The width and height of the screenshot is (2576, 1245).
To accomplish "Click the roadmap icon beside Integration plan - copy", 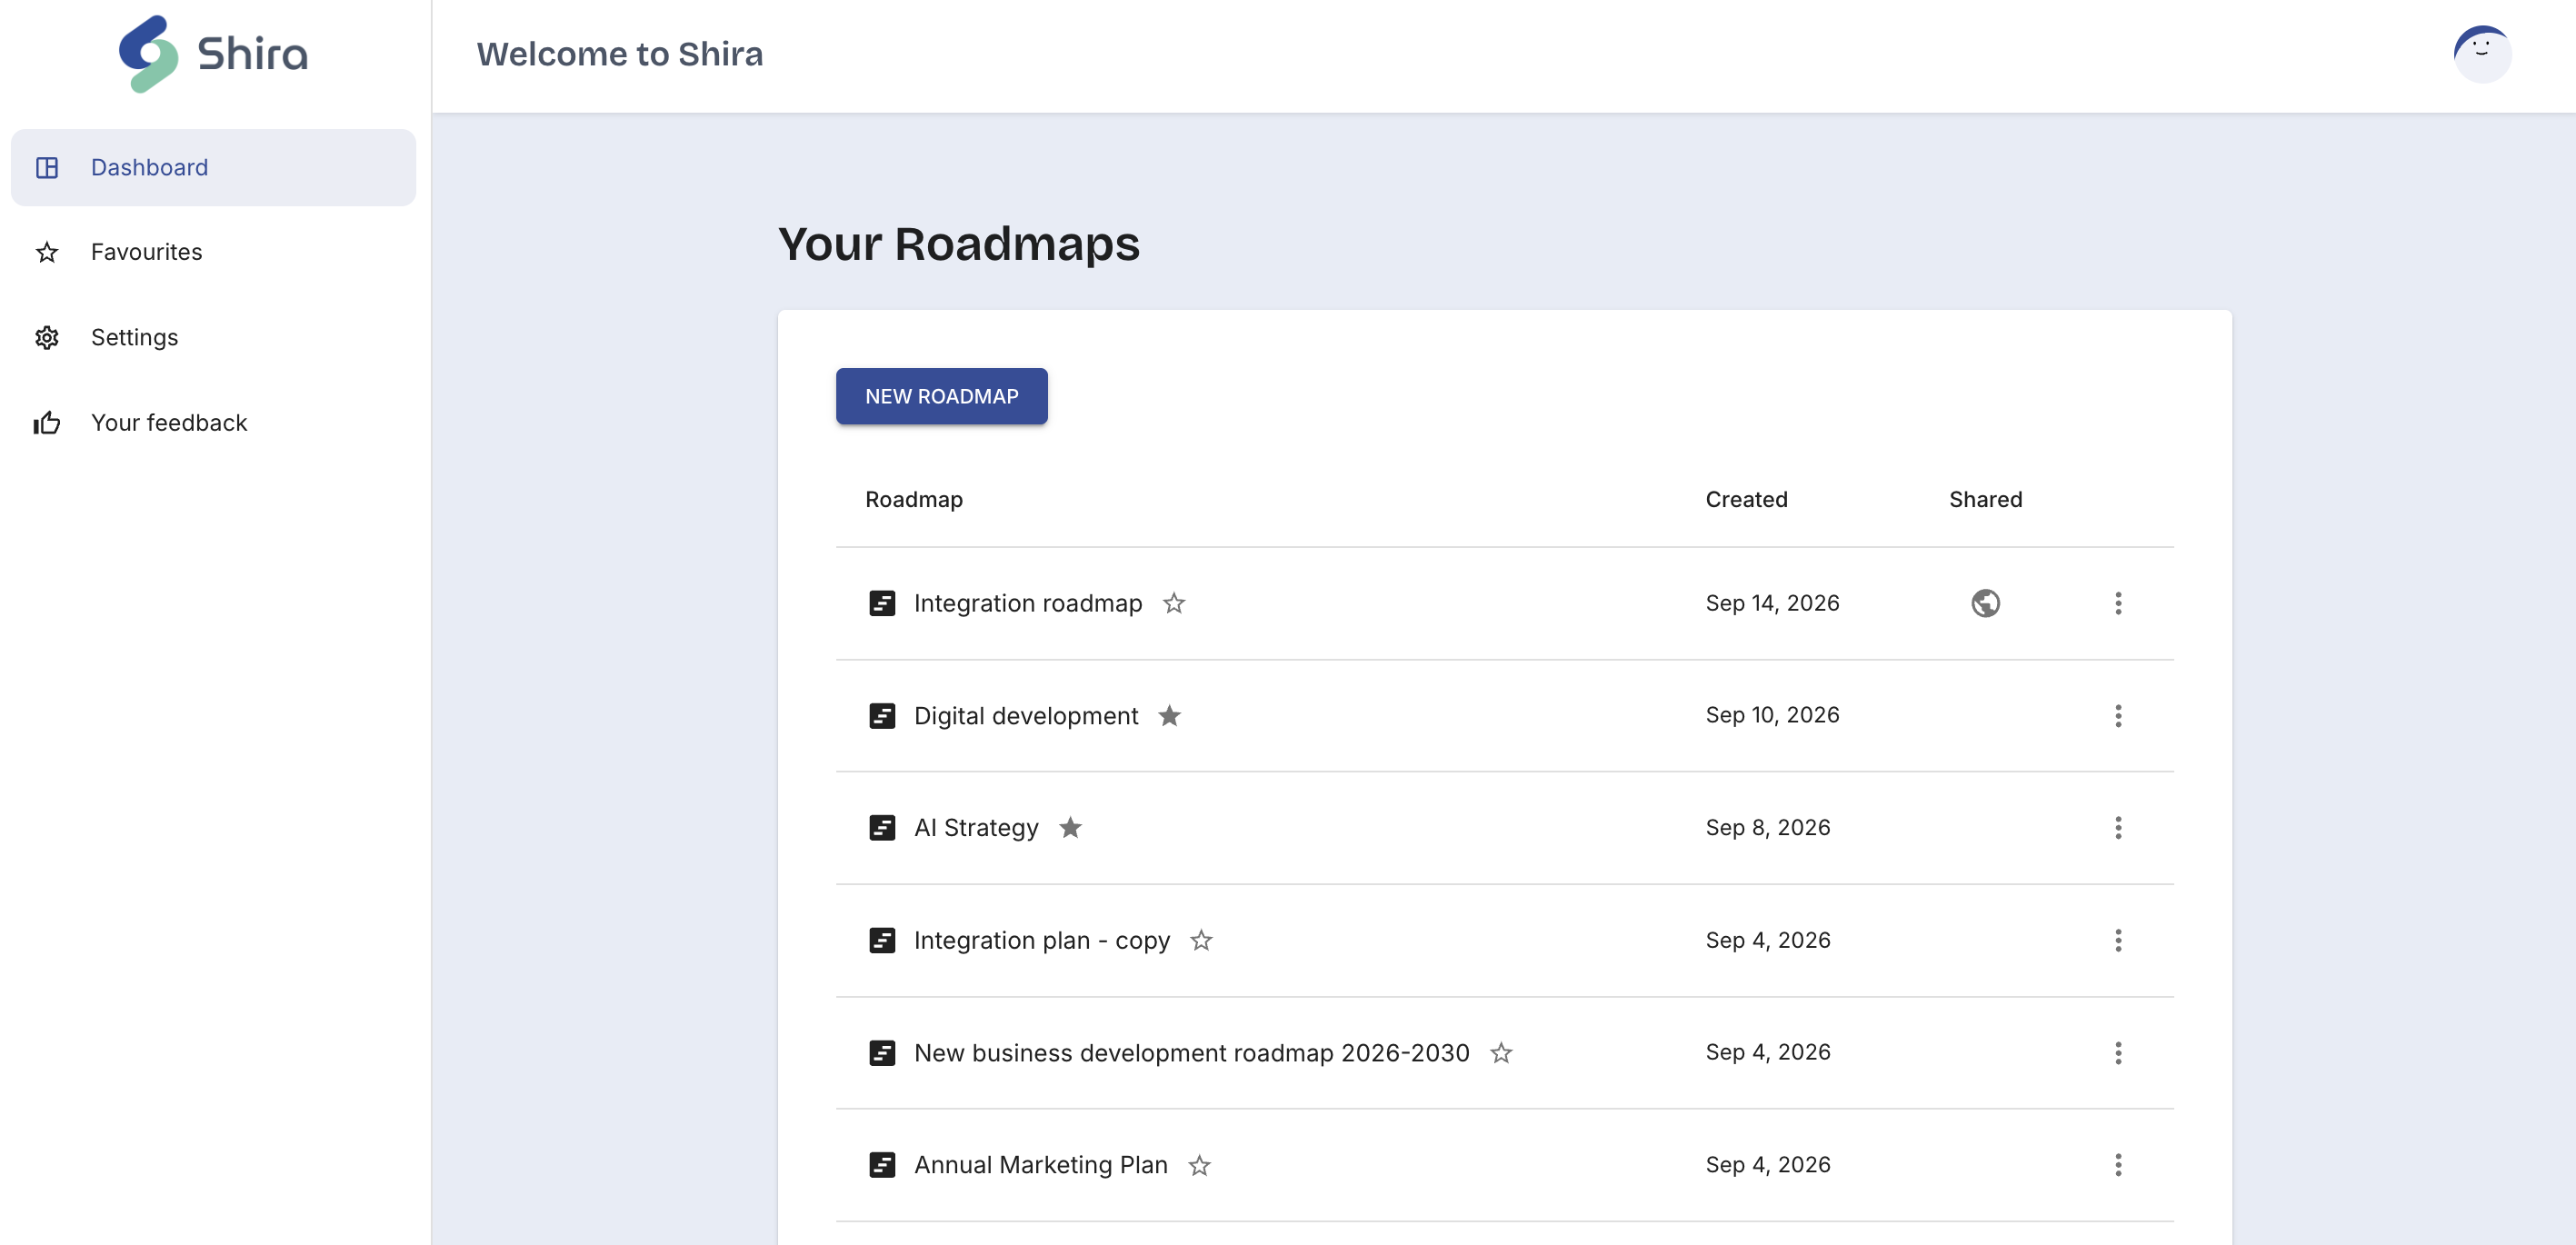I will tap(882, 941).
